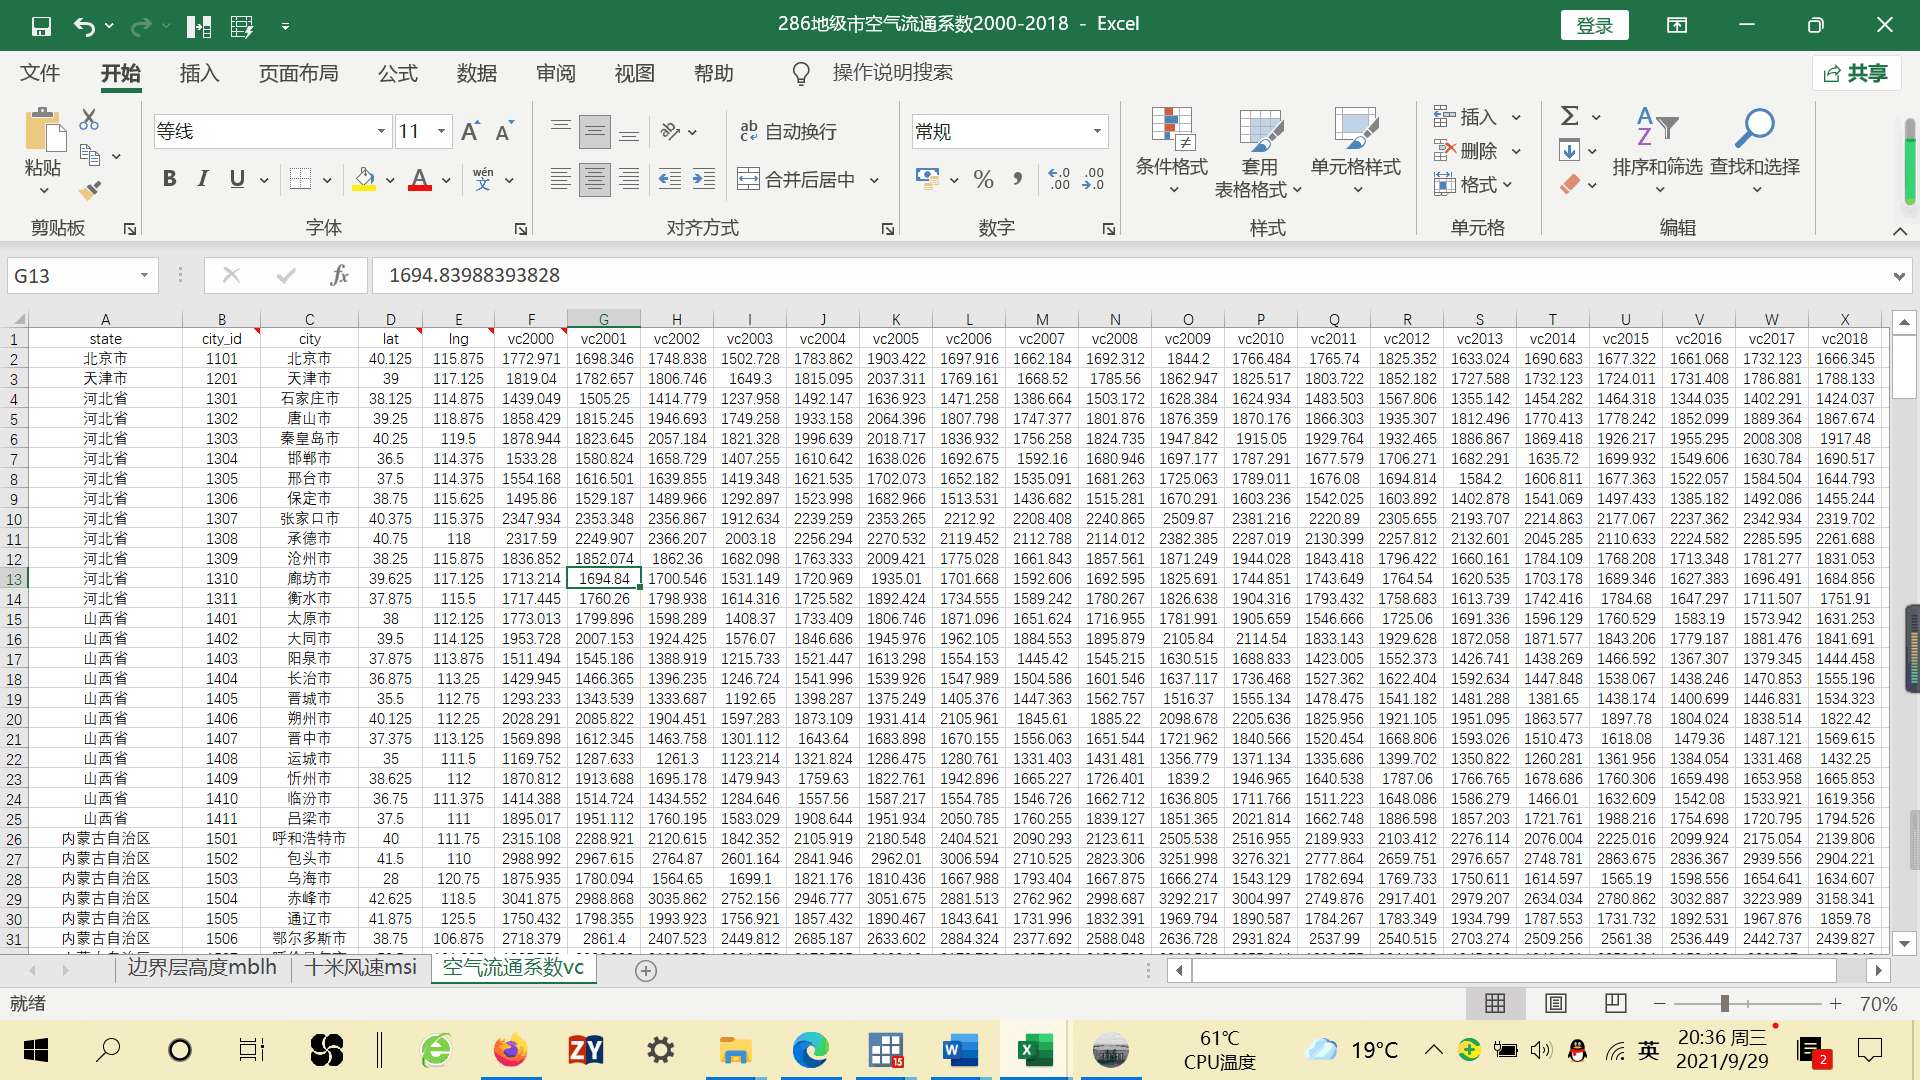The height and width of the screenshot is (1080, 1920).
Task: Expand the Name Box dropdown arrow
Action: click(x=145, y=275)
